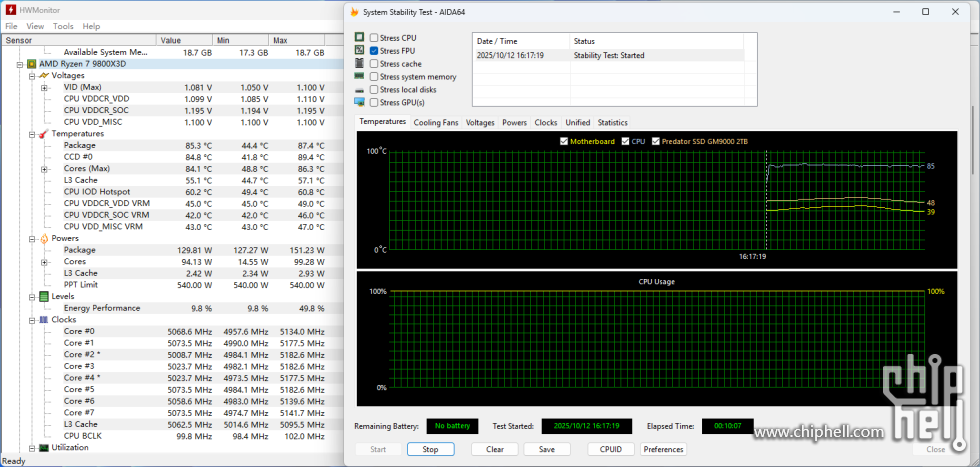Click the green Levels icon in sensor tree
Image resolution: width=980 pixels, height=467 pixels.
(x=43, y=297)
